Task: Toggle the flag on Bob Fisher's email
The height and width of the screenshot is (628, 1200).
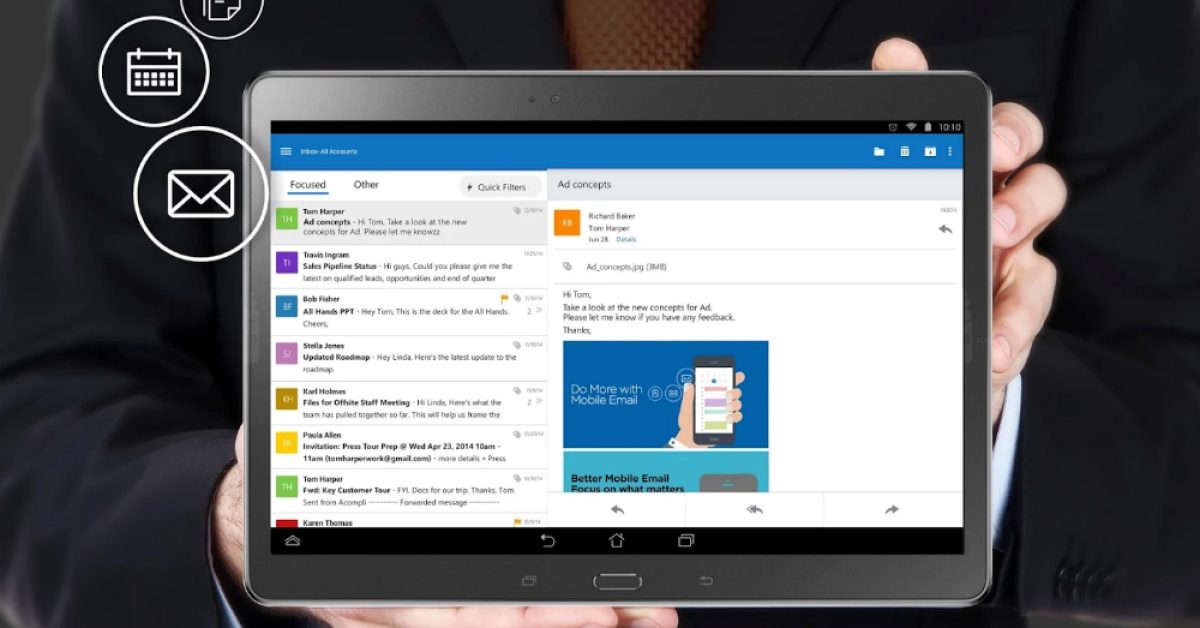Action: (x=505, y=298)
